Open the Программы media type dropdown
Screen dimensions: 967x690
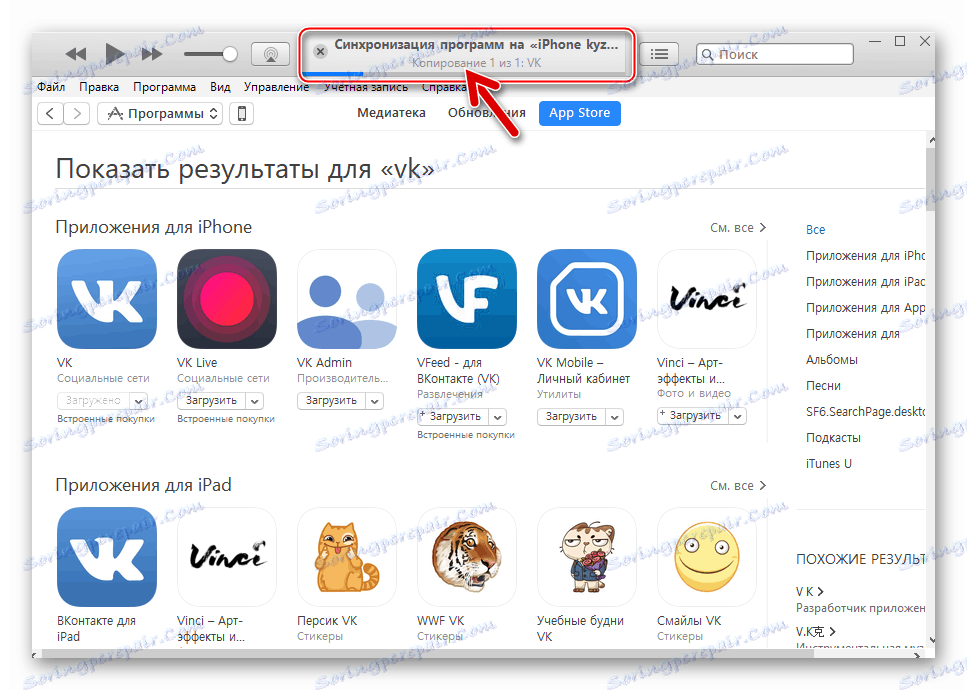coord(160,113)
